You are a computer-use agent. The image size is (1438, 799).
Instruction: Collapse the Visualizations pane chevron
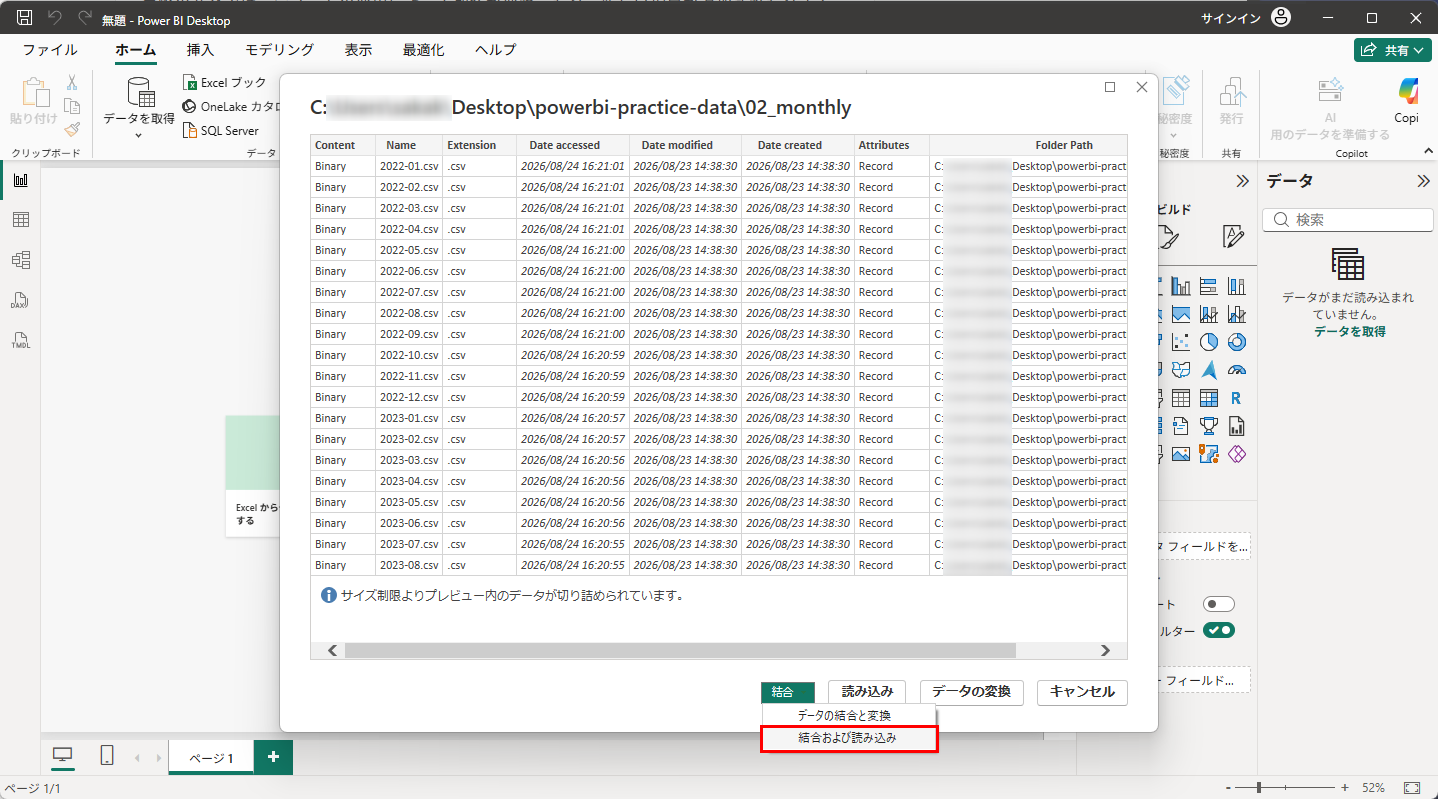coord(1243,181)
